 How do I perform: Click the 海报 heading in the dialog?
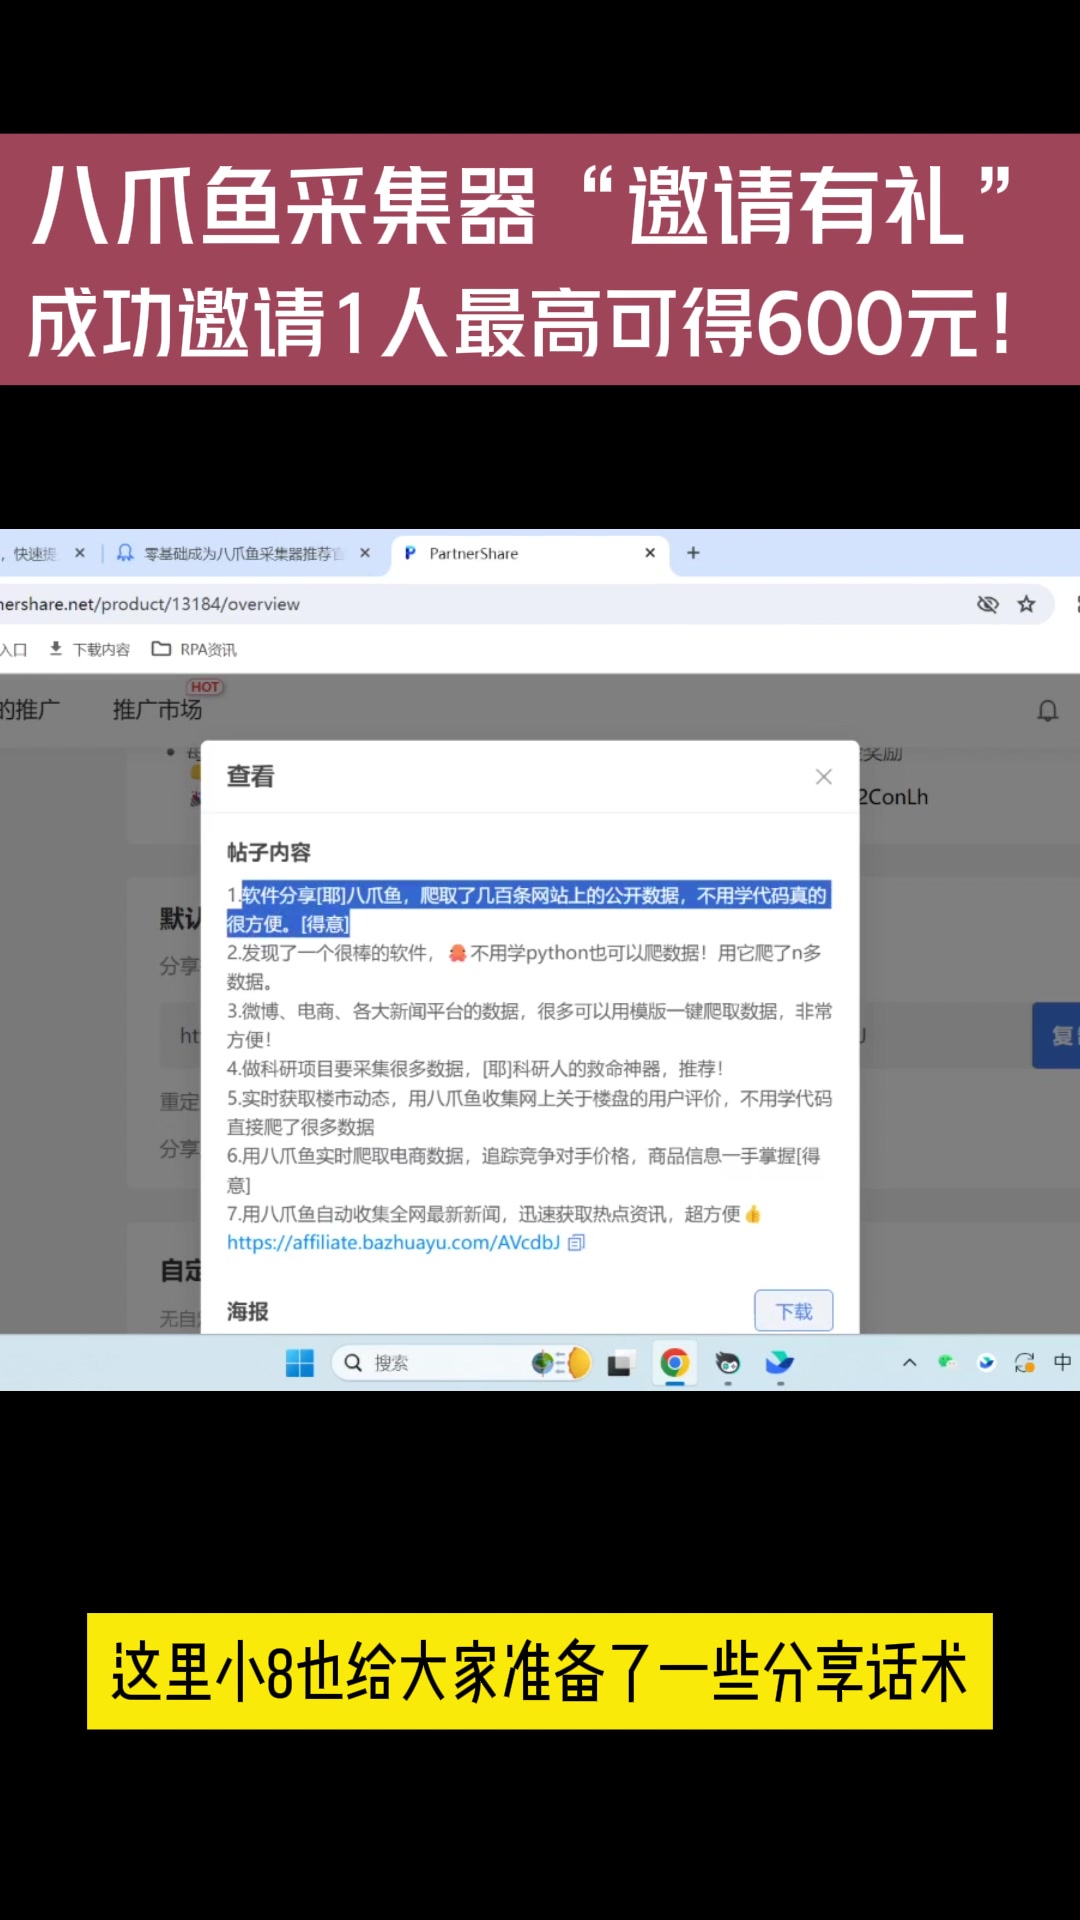point(247,1311)
